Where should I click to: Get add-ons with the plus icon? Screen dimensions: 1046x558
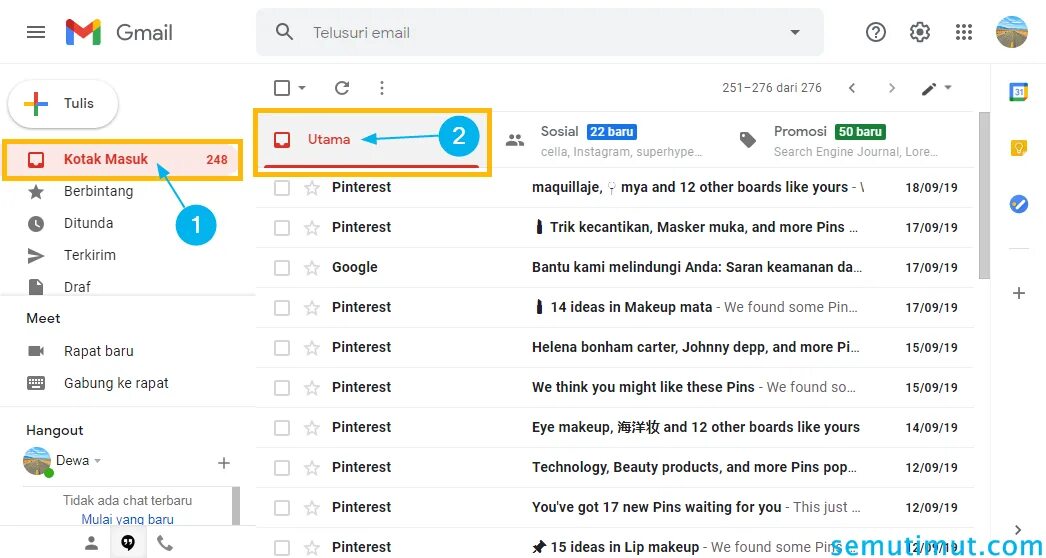[x=1019, y=293]
